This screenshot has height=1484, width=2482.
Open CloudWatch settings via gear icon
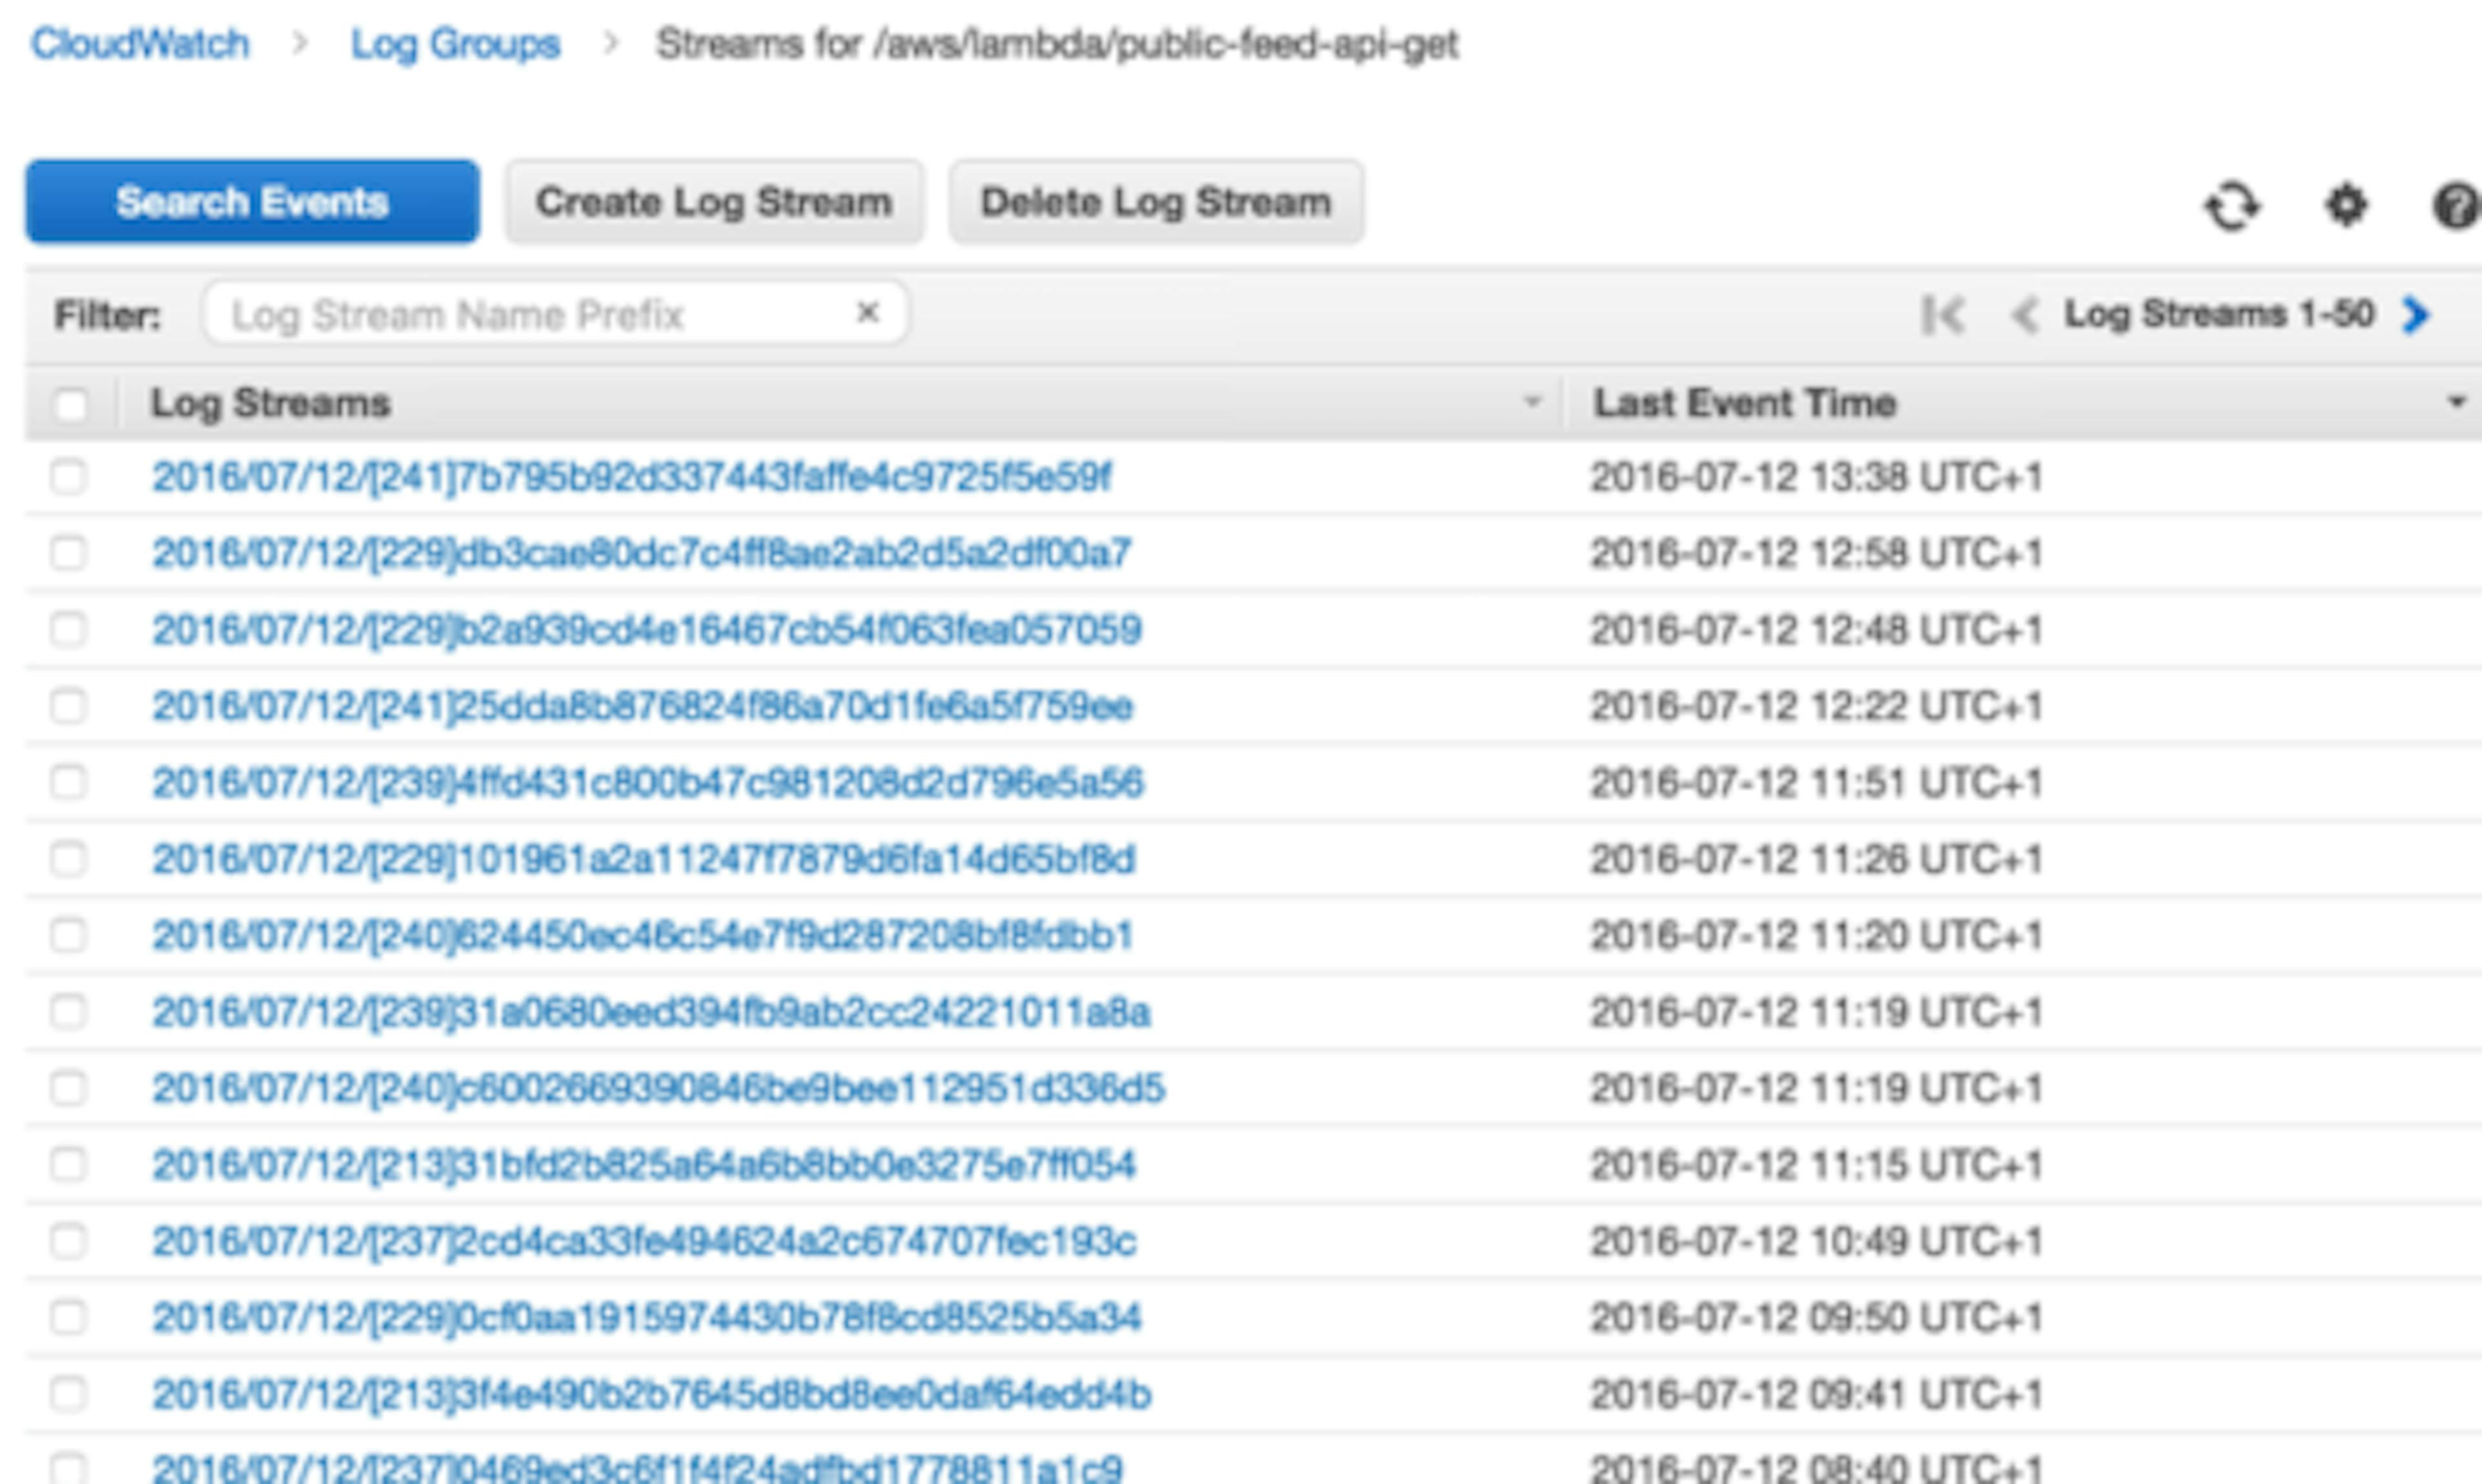[x=2348, y=206]
